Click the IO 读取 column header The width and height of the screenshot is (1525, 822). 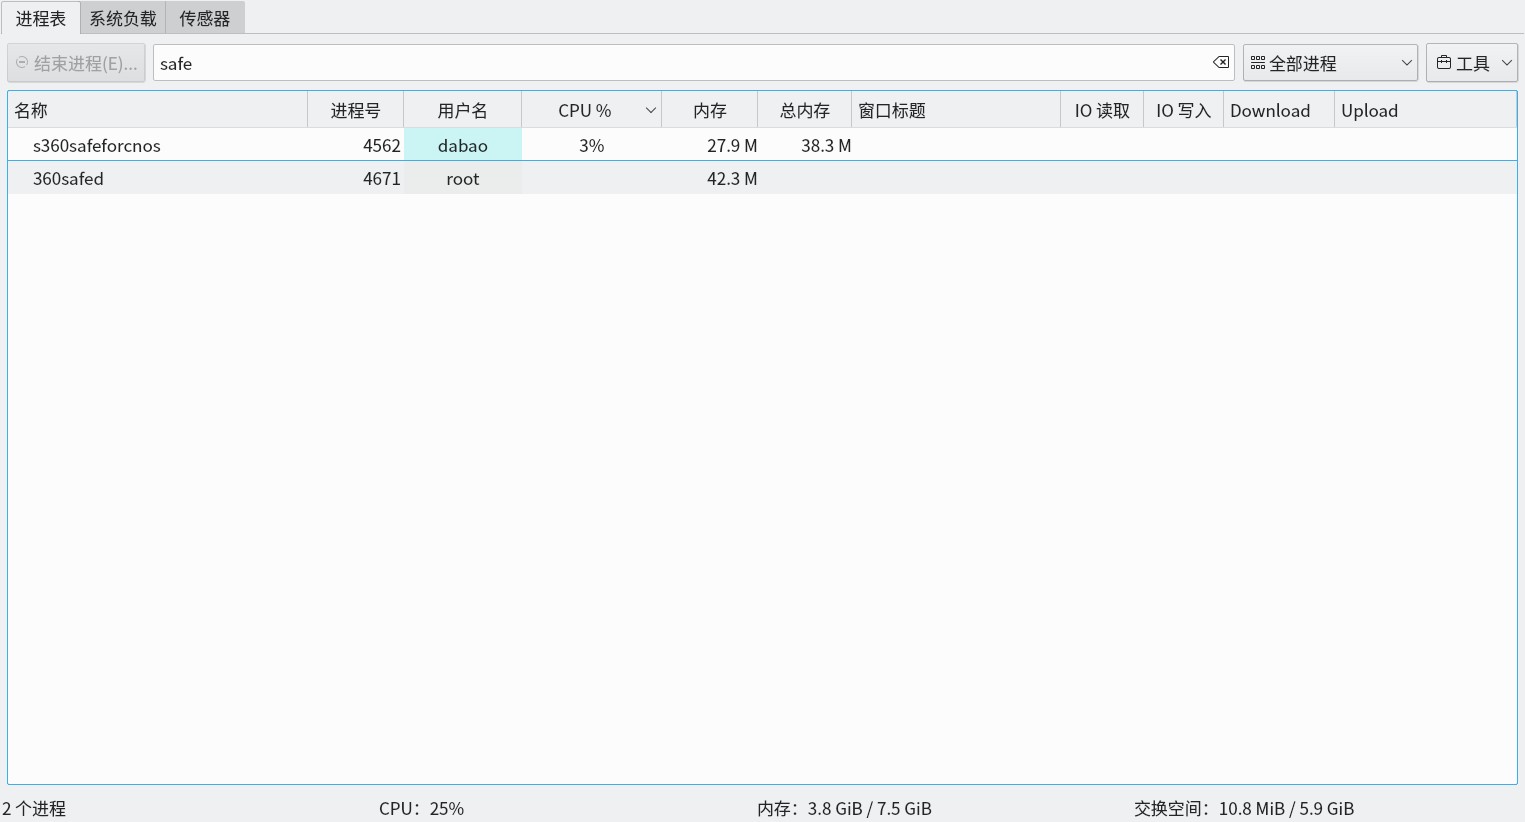pos(1102,111)
